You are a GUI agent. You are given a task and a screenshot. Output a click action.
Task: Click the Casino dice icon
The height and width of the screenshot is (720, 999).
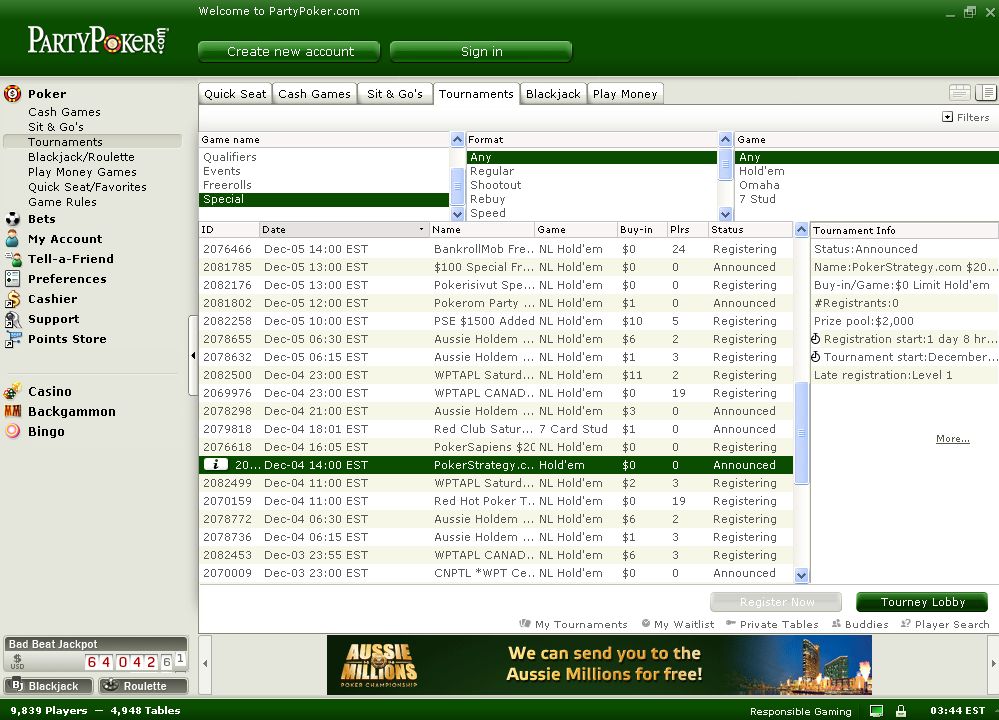[12, 391]
